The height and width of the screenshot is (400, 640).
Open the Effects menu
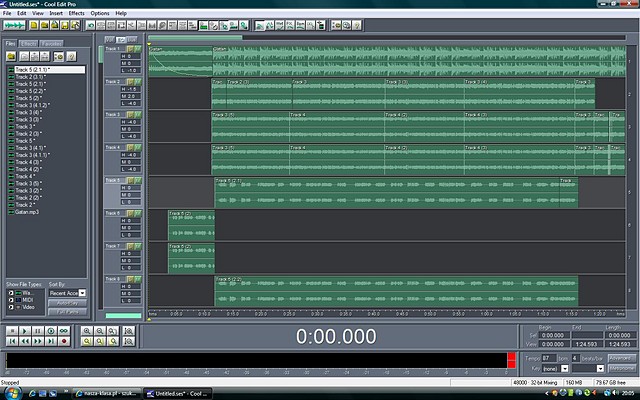tap(76, 13)
